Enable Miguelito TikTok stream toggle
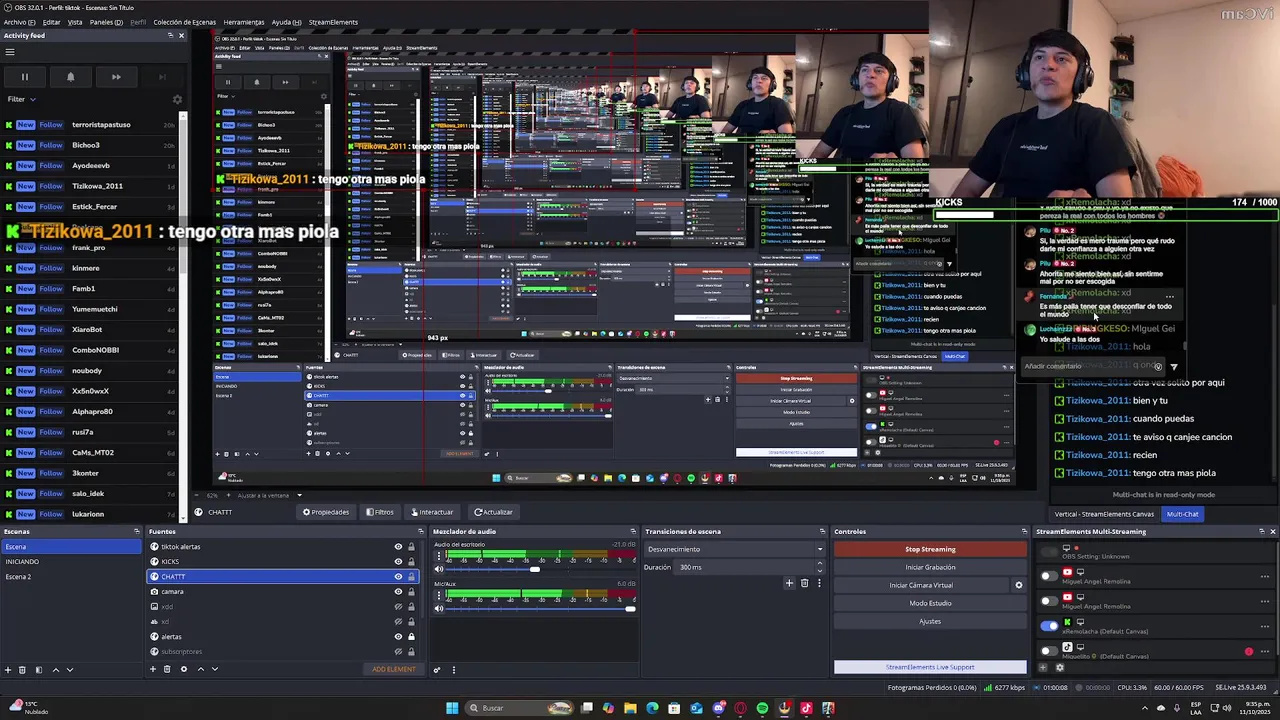This screenshot has height=720, width=1280. pyautogui.click(x=1048, y=650)
